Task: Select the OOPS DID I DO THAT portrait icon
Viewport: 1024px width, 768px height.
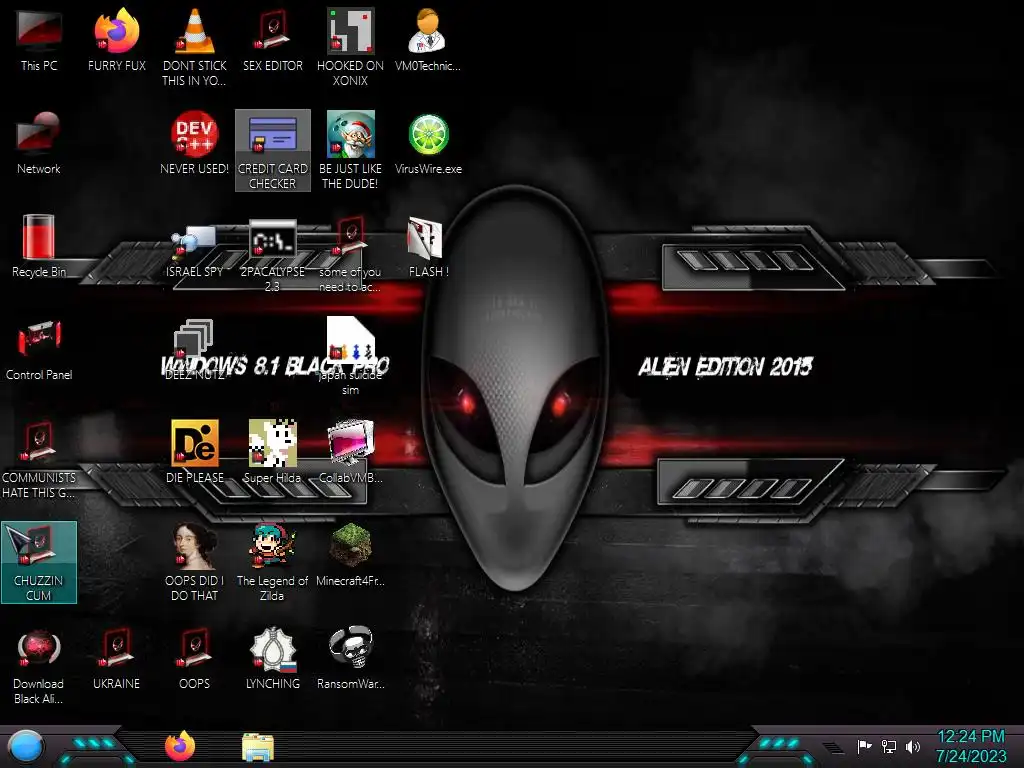Action: (x=195, y=562)
